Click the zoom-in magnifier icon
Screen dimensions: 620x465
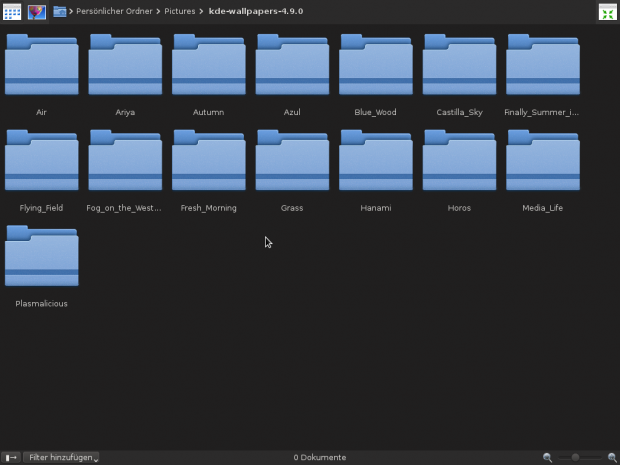pyautogui.click(x=612, y=457)
